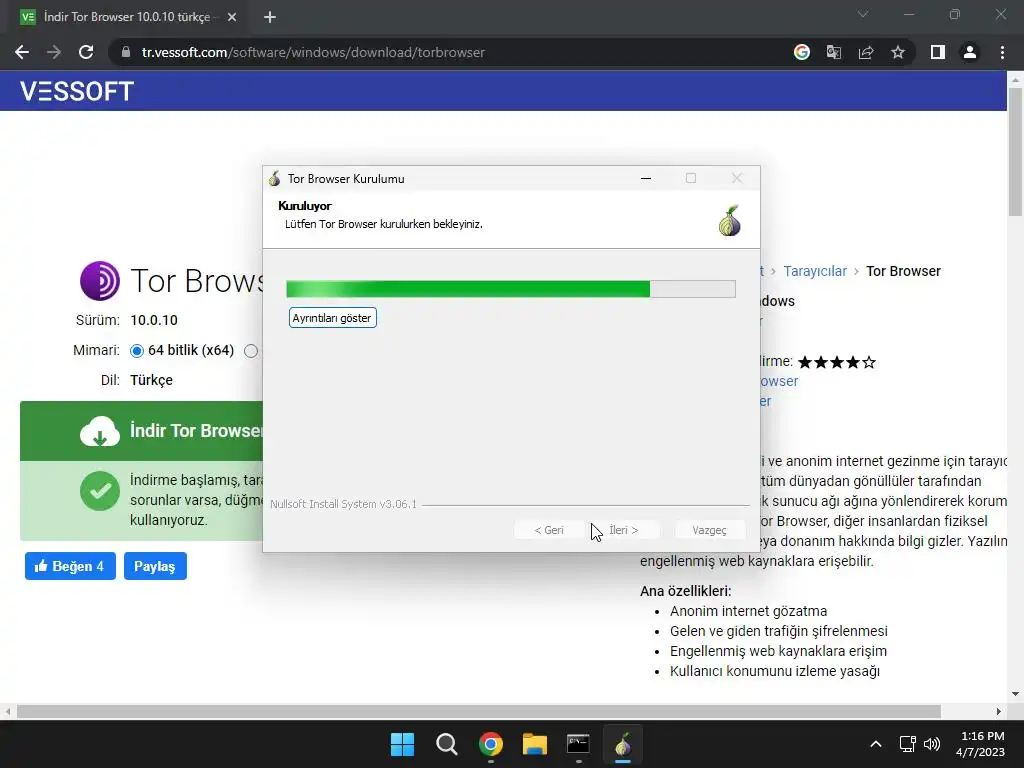View site information via the padlock icon
The width and height of the screenshot is (1024, 768).
pos(126,52)
